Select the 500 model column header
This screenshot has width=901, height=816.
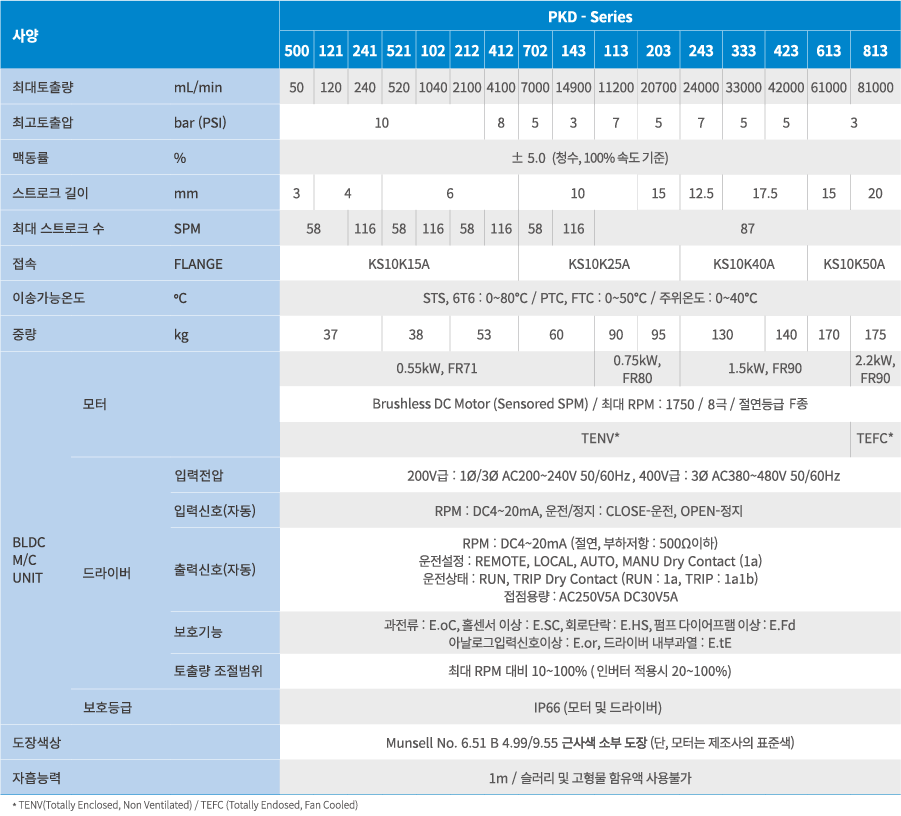pos(296,51)
